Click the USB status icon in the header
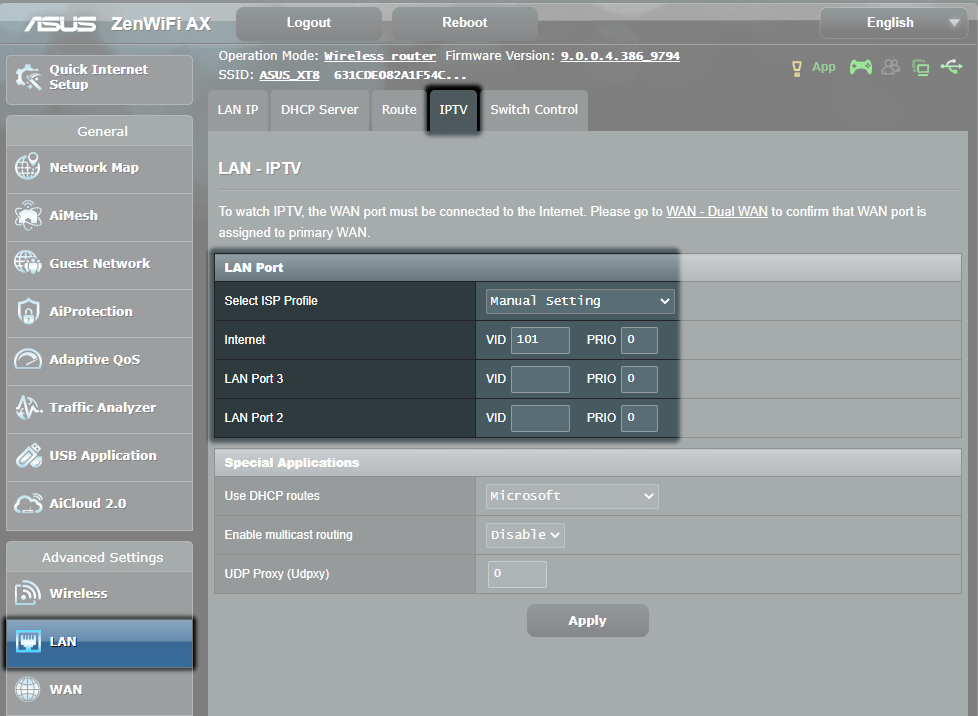The width and height of the screenshot is (978, 716). point(950,67)
